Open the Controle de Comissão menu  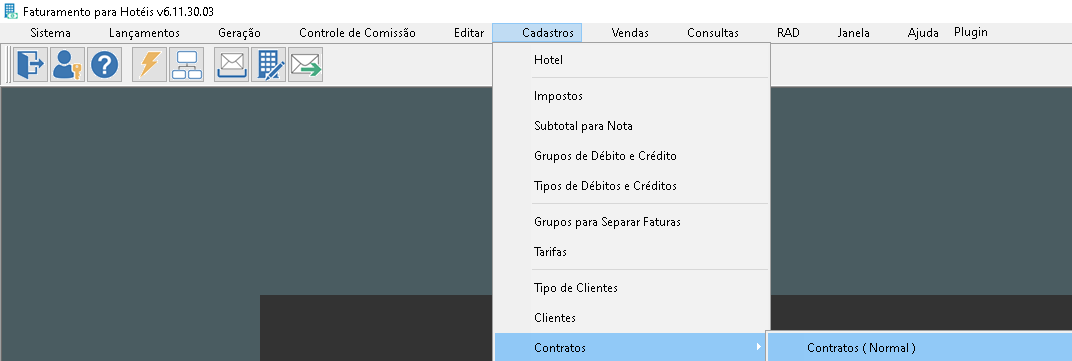(x=358, y=33)
